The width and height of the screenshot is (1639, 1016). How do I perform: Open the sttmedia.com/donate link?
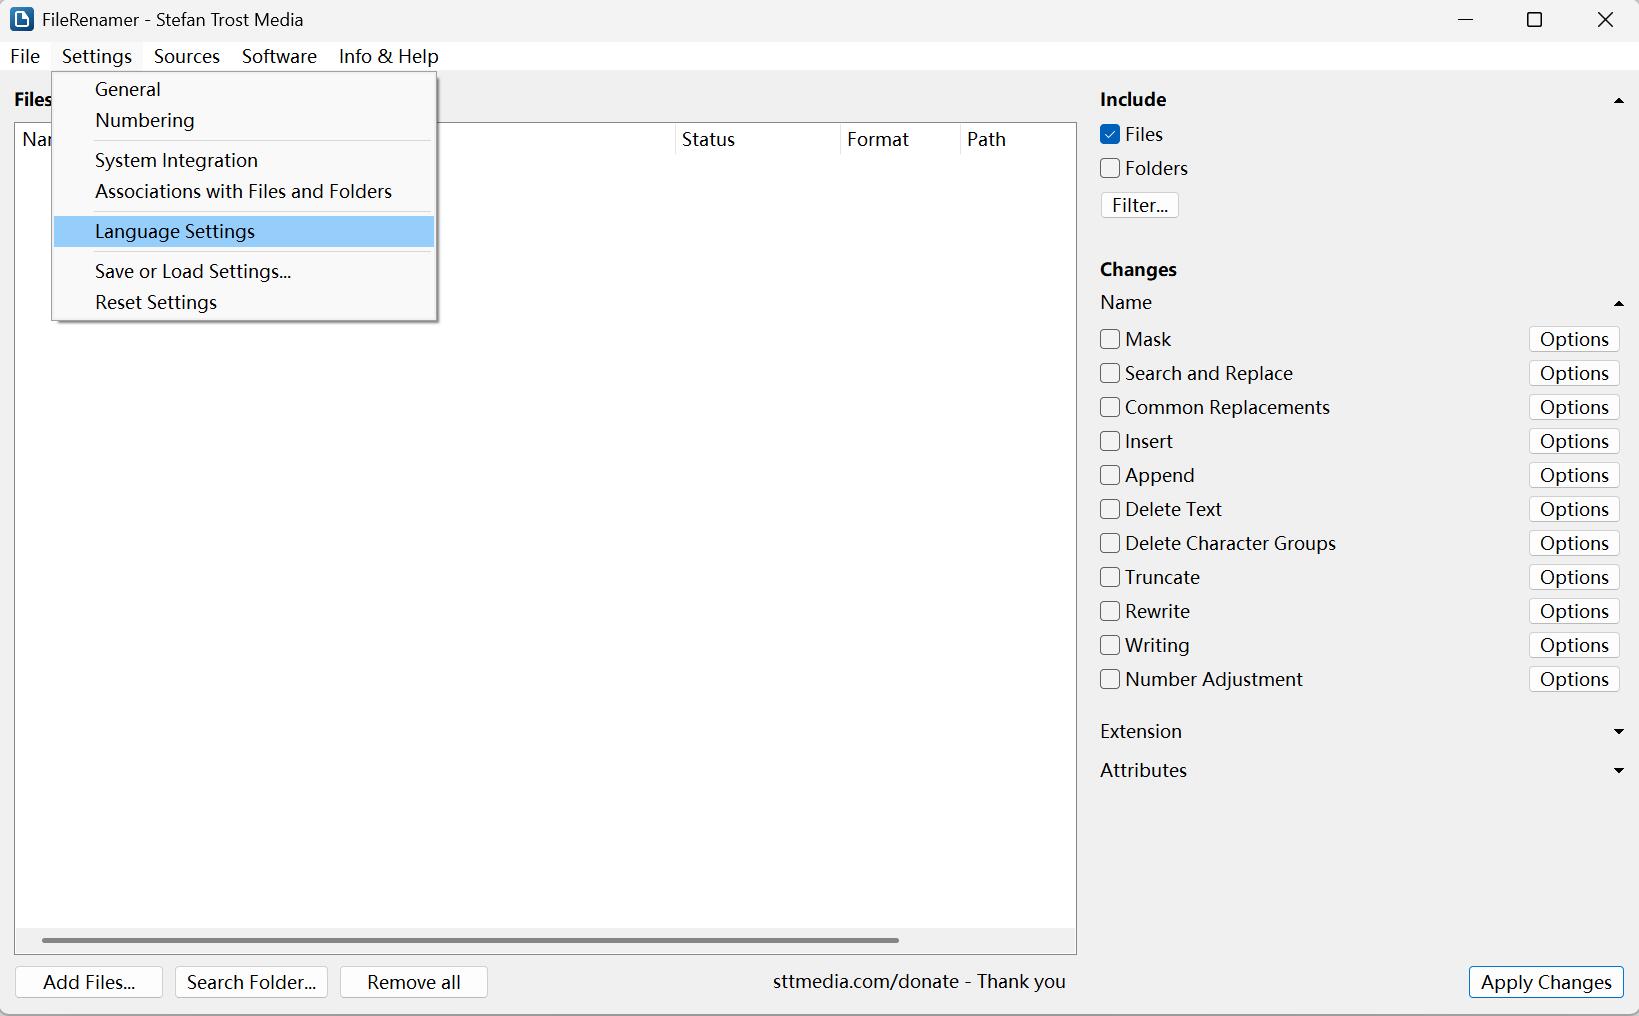point(919,982)
